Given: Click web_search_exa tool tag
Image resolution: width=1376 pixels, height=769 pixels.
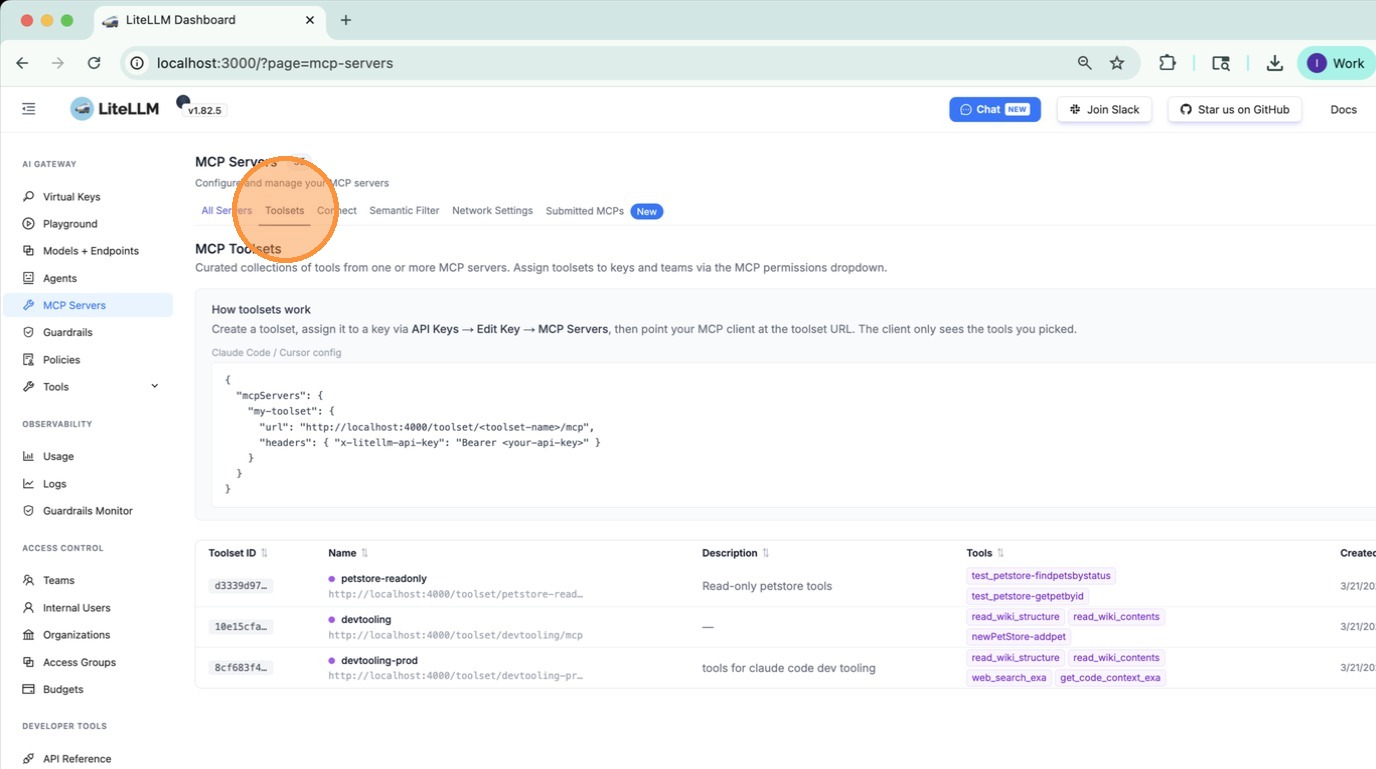Looking at the screenshot, I should click(x=1009, y=678).
